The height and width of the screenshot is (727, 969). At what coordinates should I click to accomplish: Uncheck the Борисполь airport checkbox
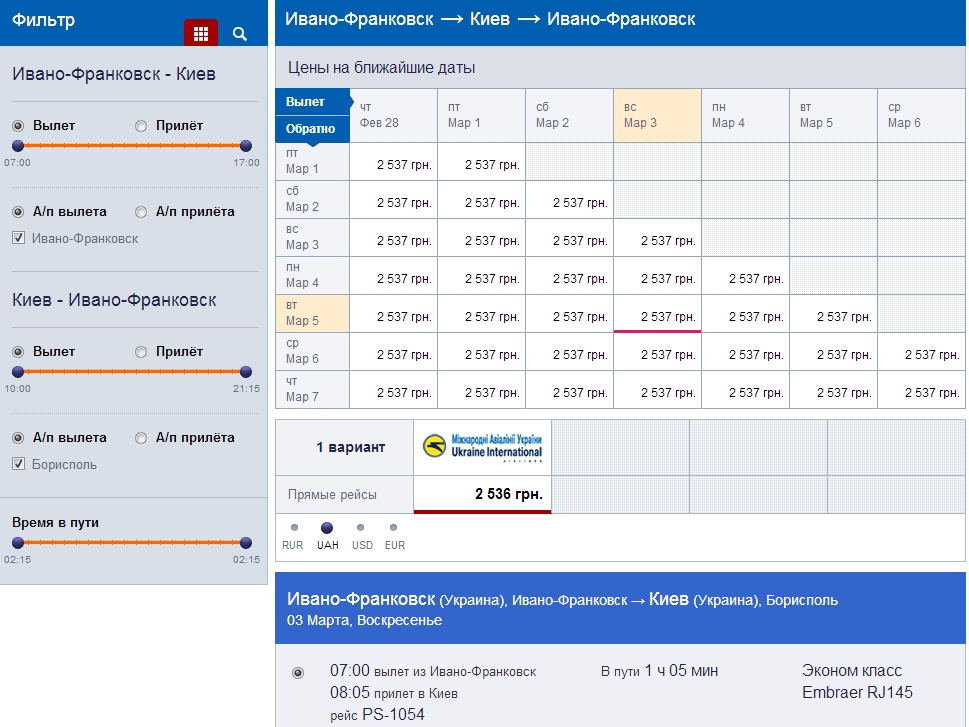[x=18, y=464]
